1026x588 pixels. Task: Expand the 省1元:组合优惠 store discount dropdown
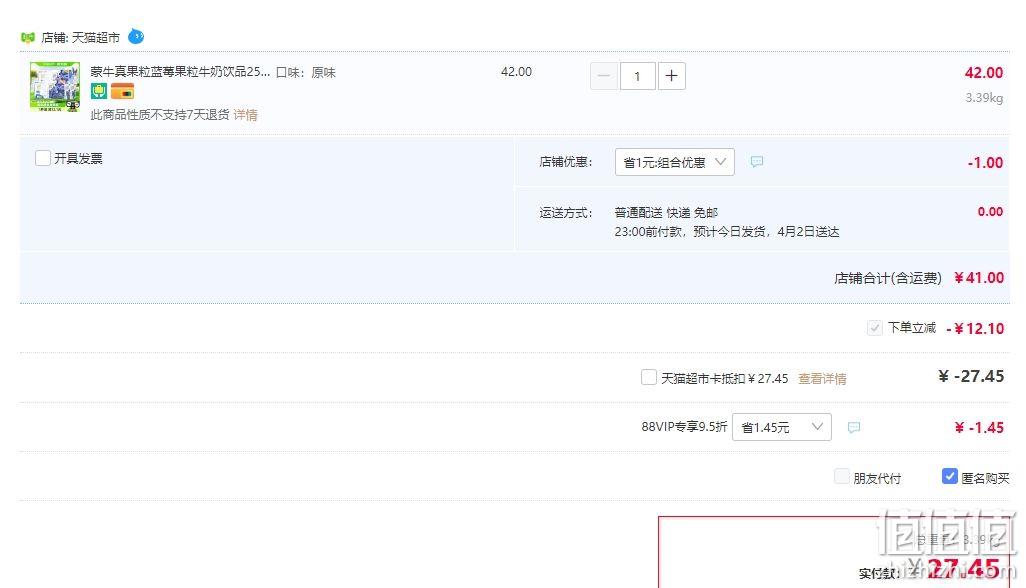[x=675, y=162]
